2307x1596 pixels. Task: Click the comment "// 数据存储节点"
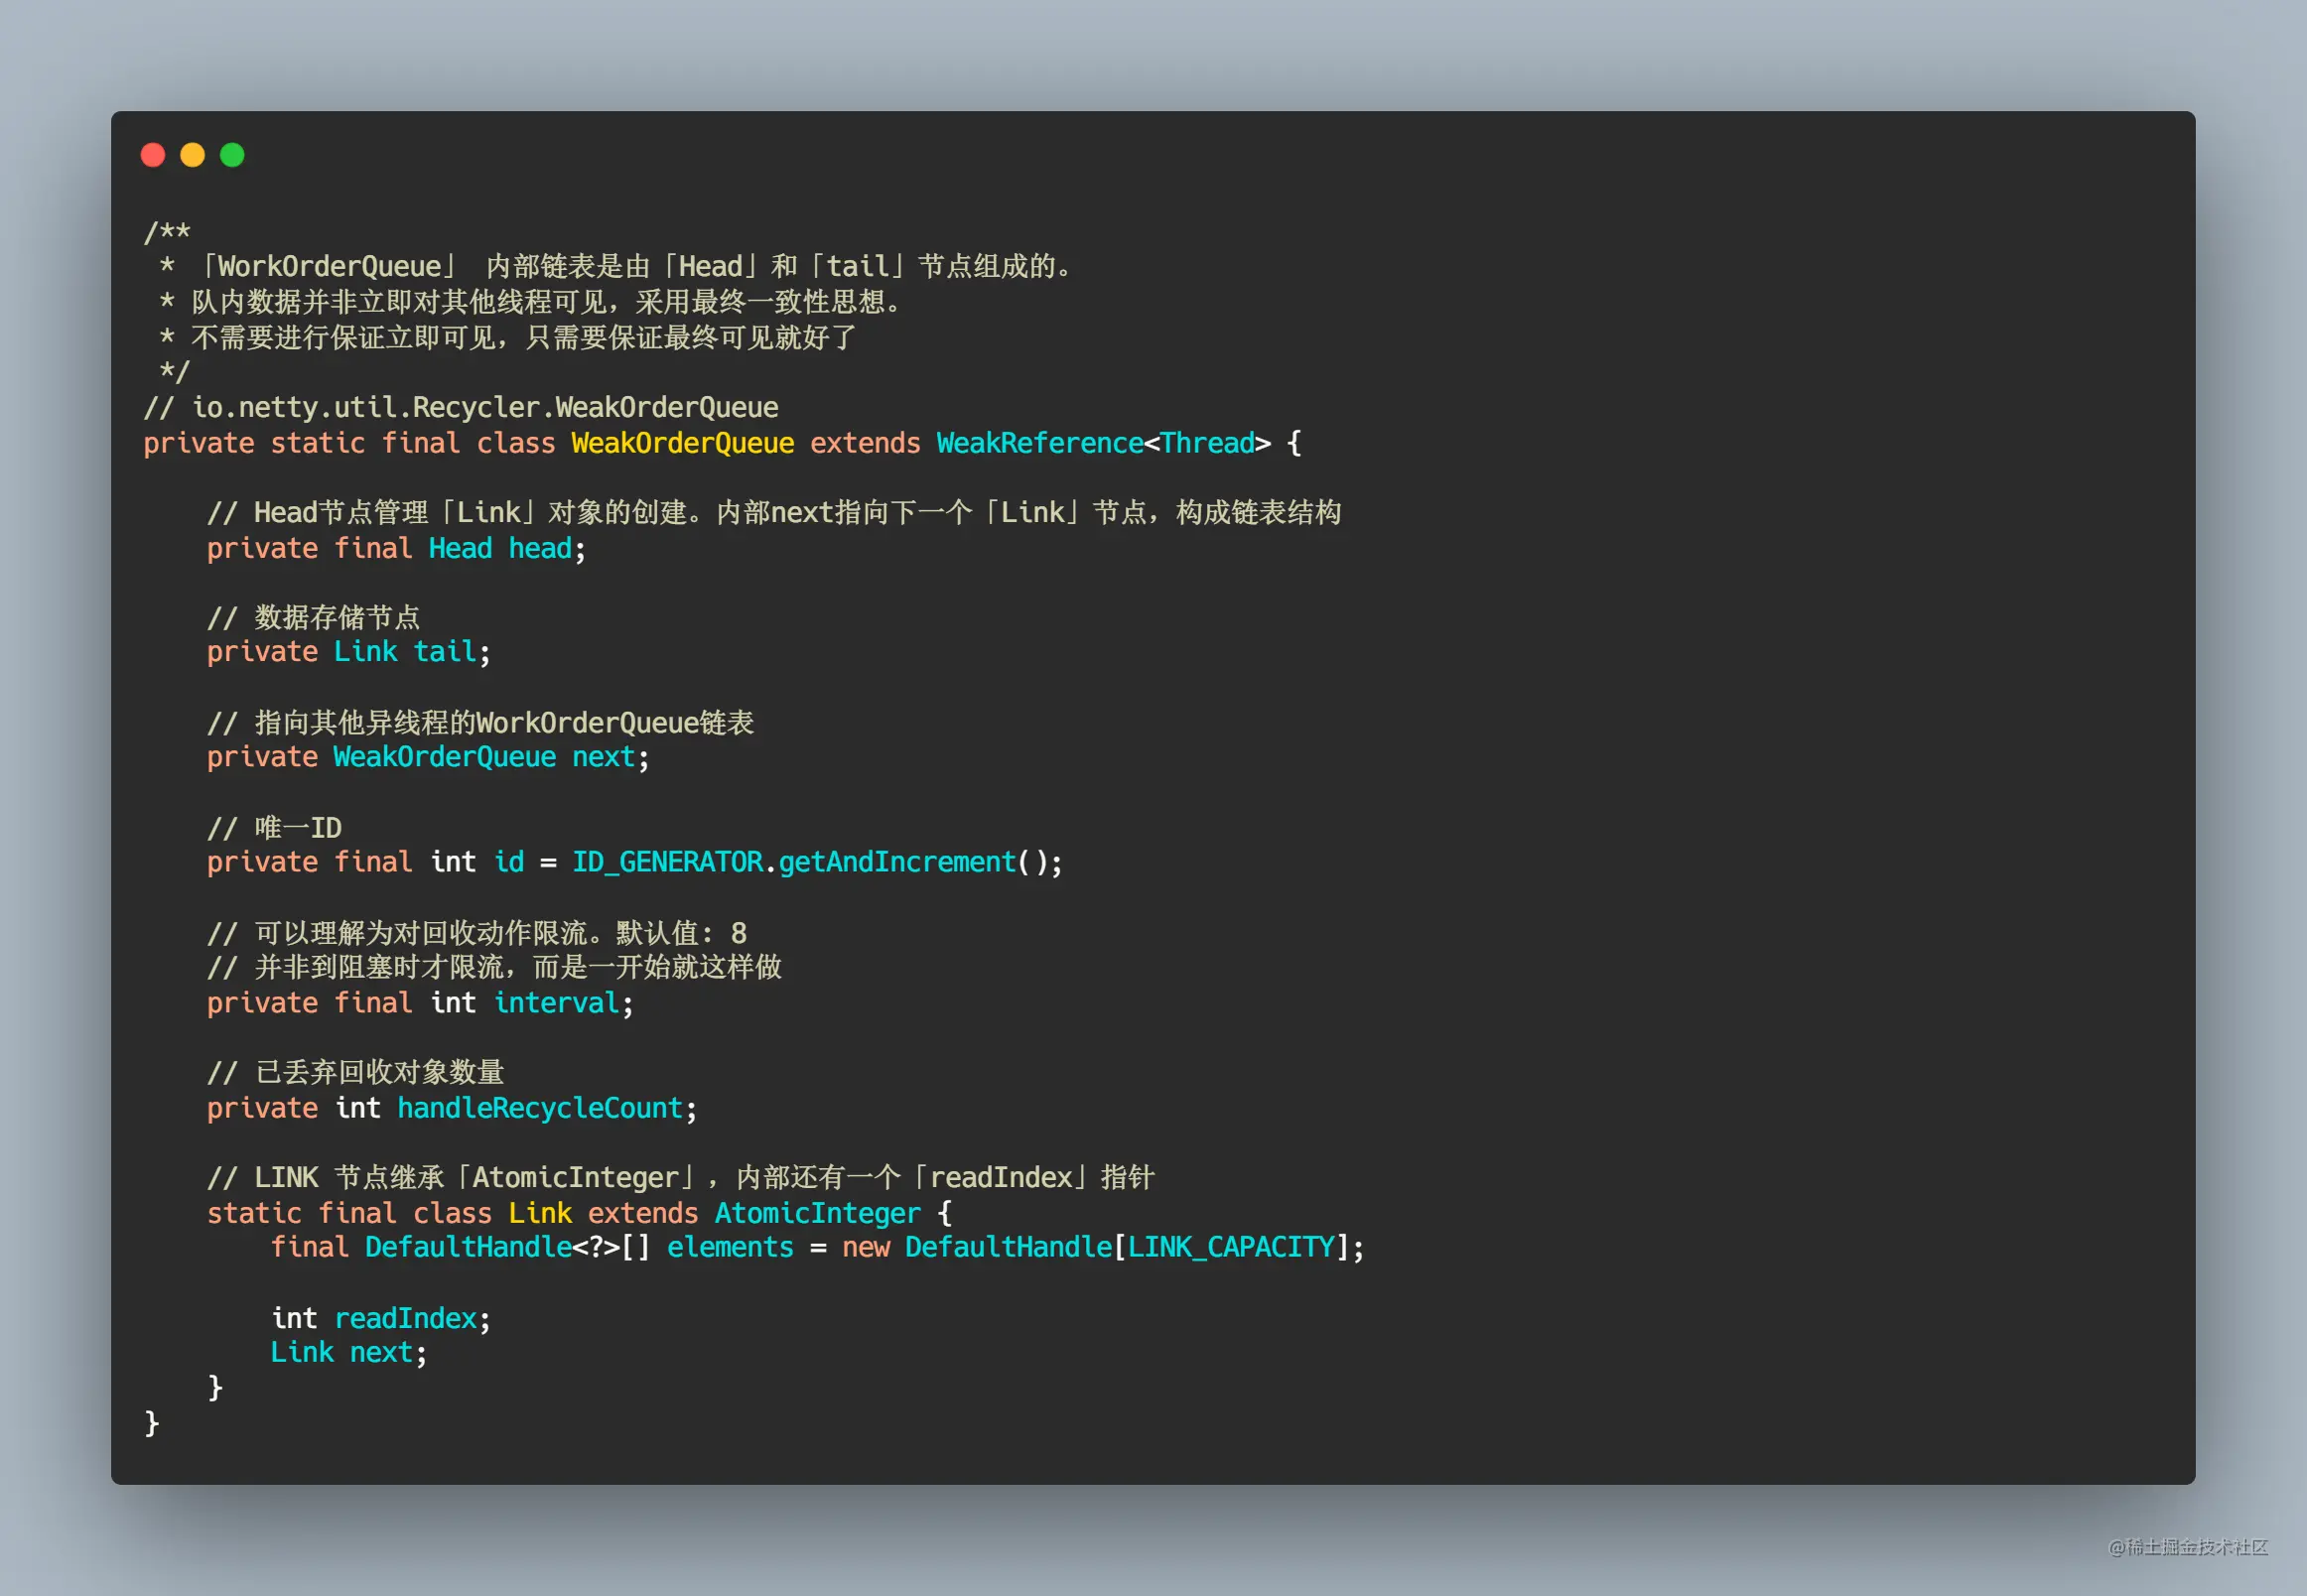pos(314,617)
